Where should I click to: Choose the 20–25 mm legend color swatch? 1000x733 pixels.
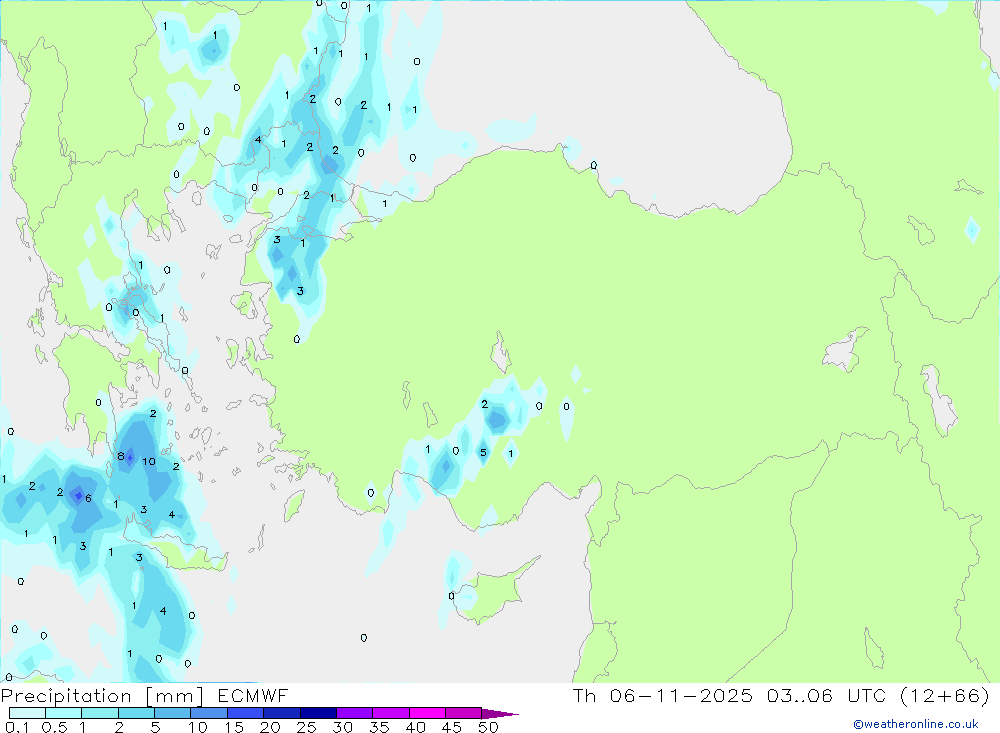[282, 713]
